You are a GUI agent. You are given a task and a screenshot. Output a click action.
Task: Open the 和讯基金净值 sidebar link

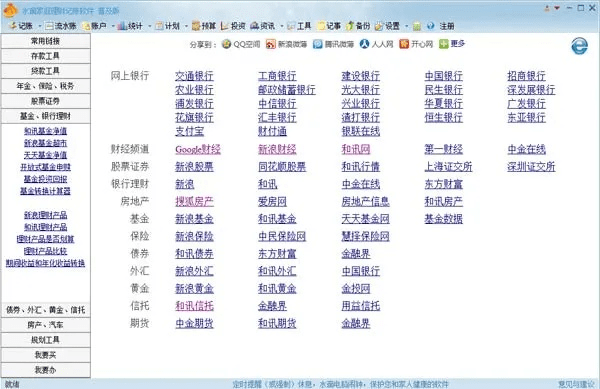(x=46, y=131)
